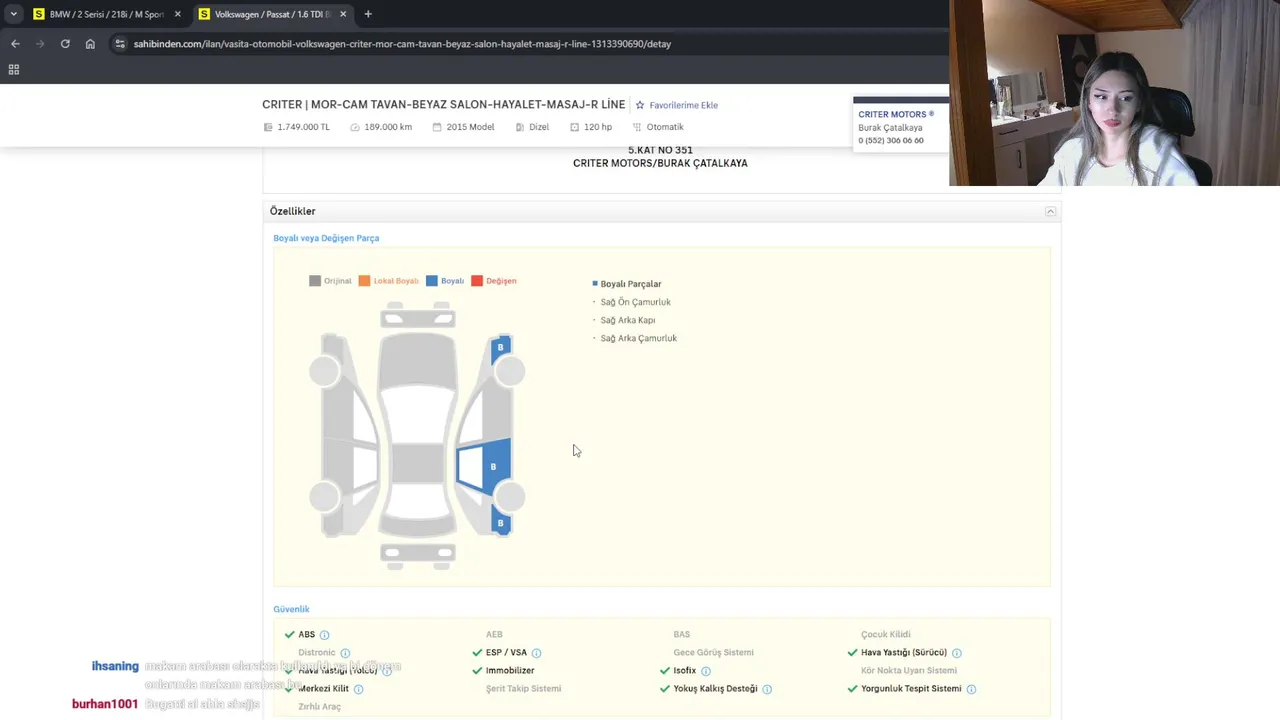
Task: Open a new browser tab
Action: click(x=368, y=14)
